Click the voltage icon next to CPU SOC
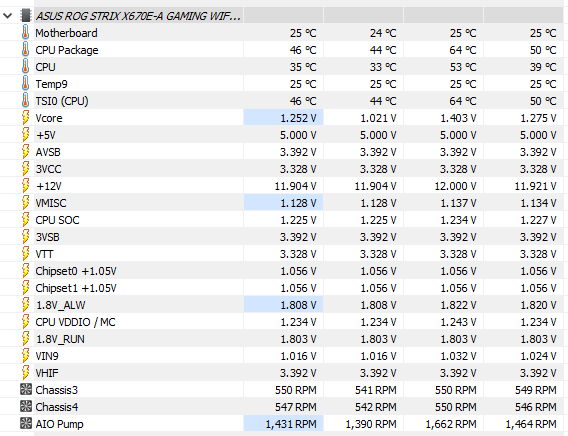568x436 pixels. 25,220
